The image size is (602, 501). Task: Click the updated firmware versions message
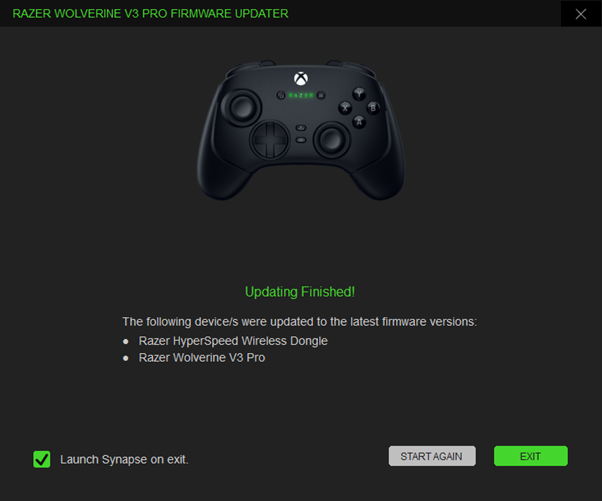click(299, 321)
